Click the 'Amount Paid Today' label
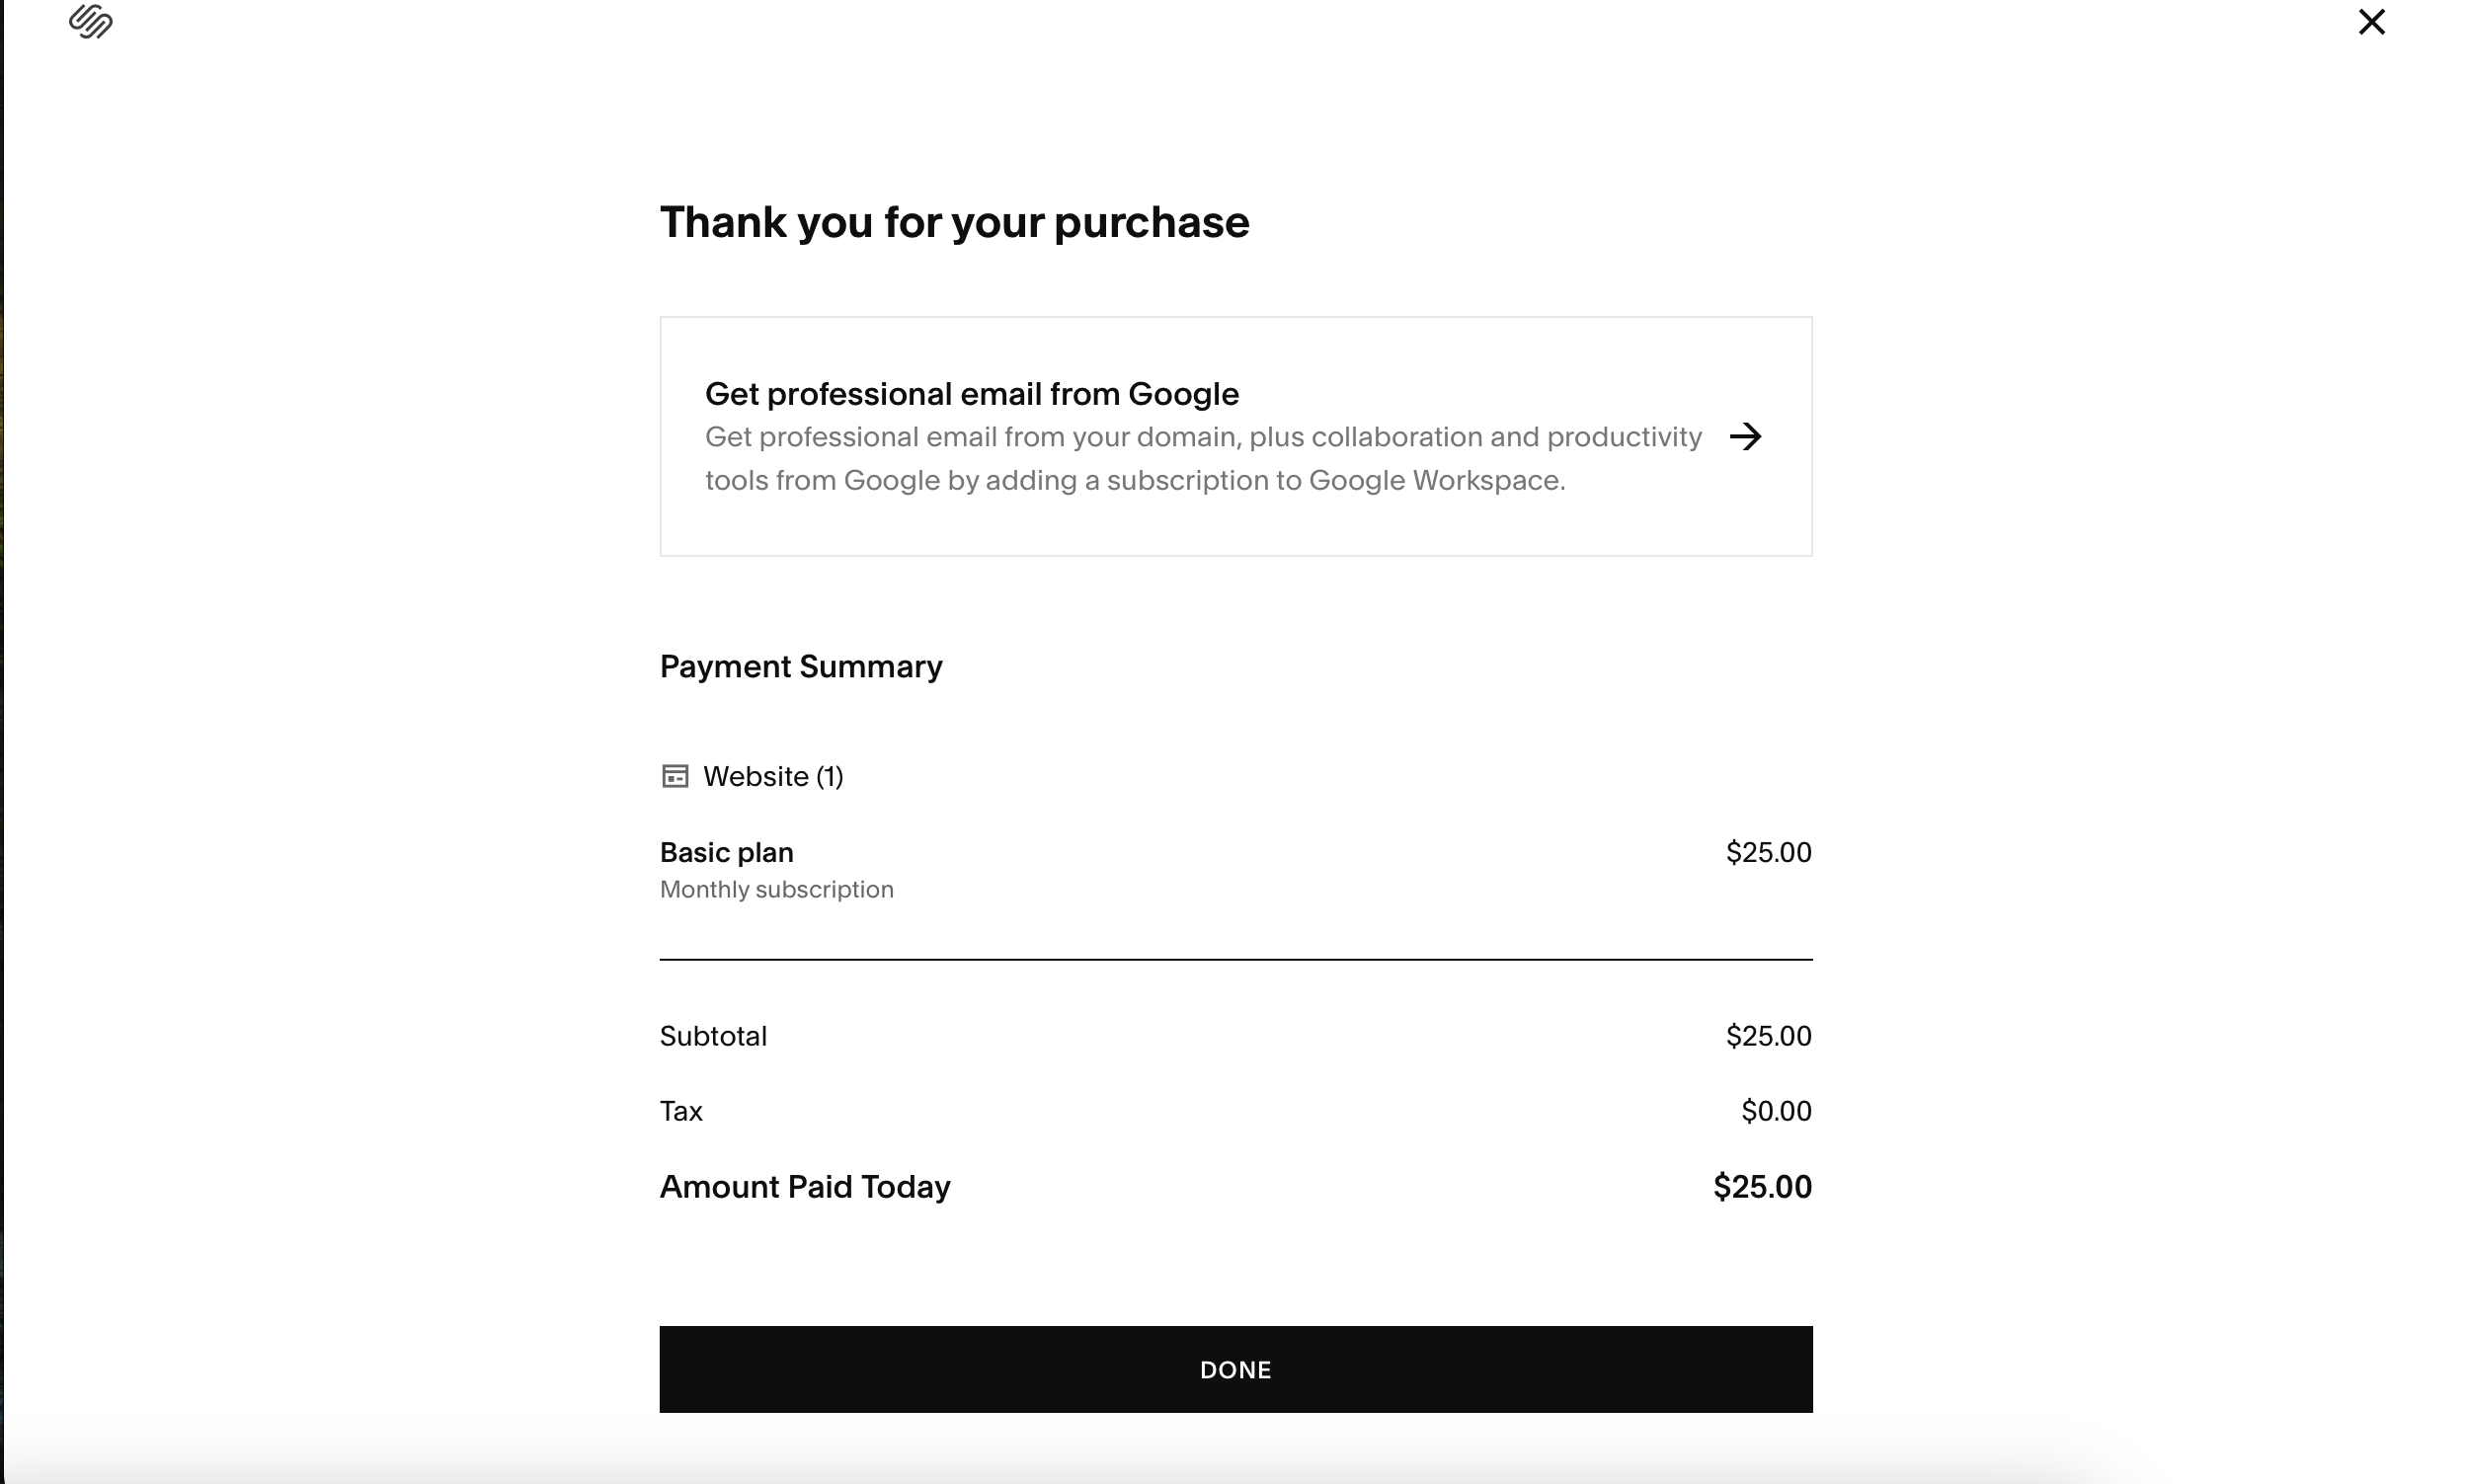 [x=804, y=1187]
